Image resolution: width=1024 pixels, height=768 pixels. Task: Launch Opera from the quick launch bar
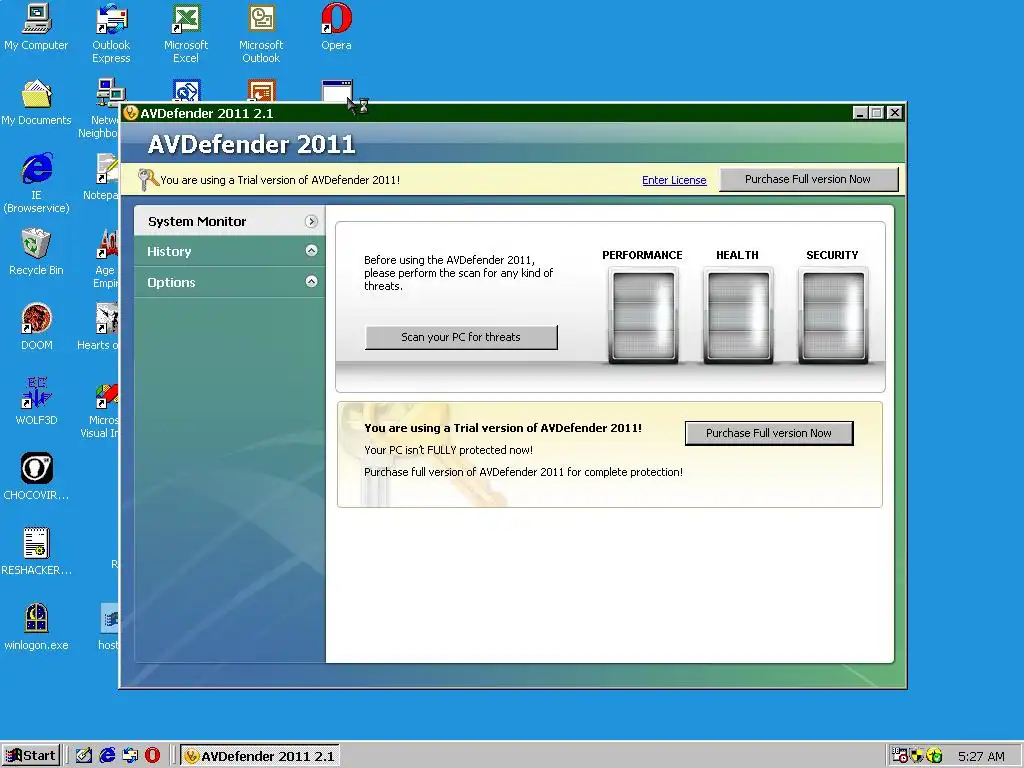click(152, 756)
